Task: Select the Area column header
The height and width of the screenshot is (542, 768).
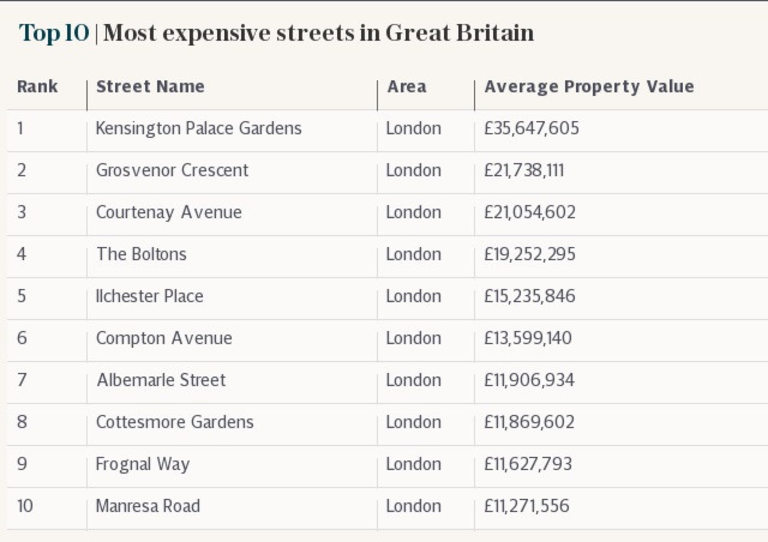Action: (406, 87)
